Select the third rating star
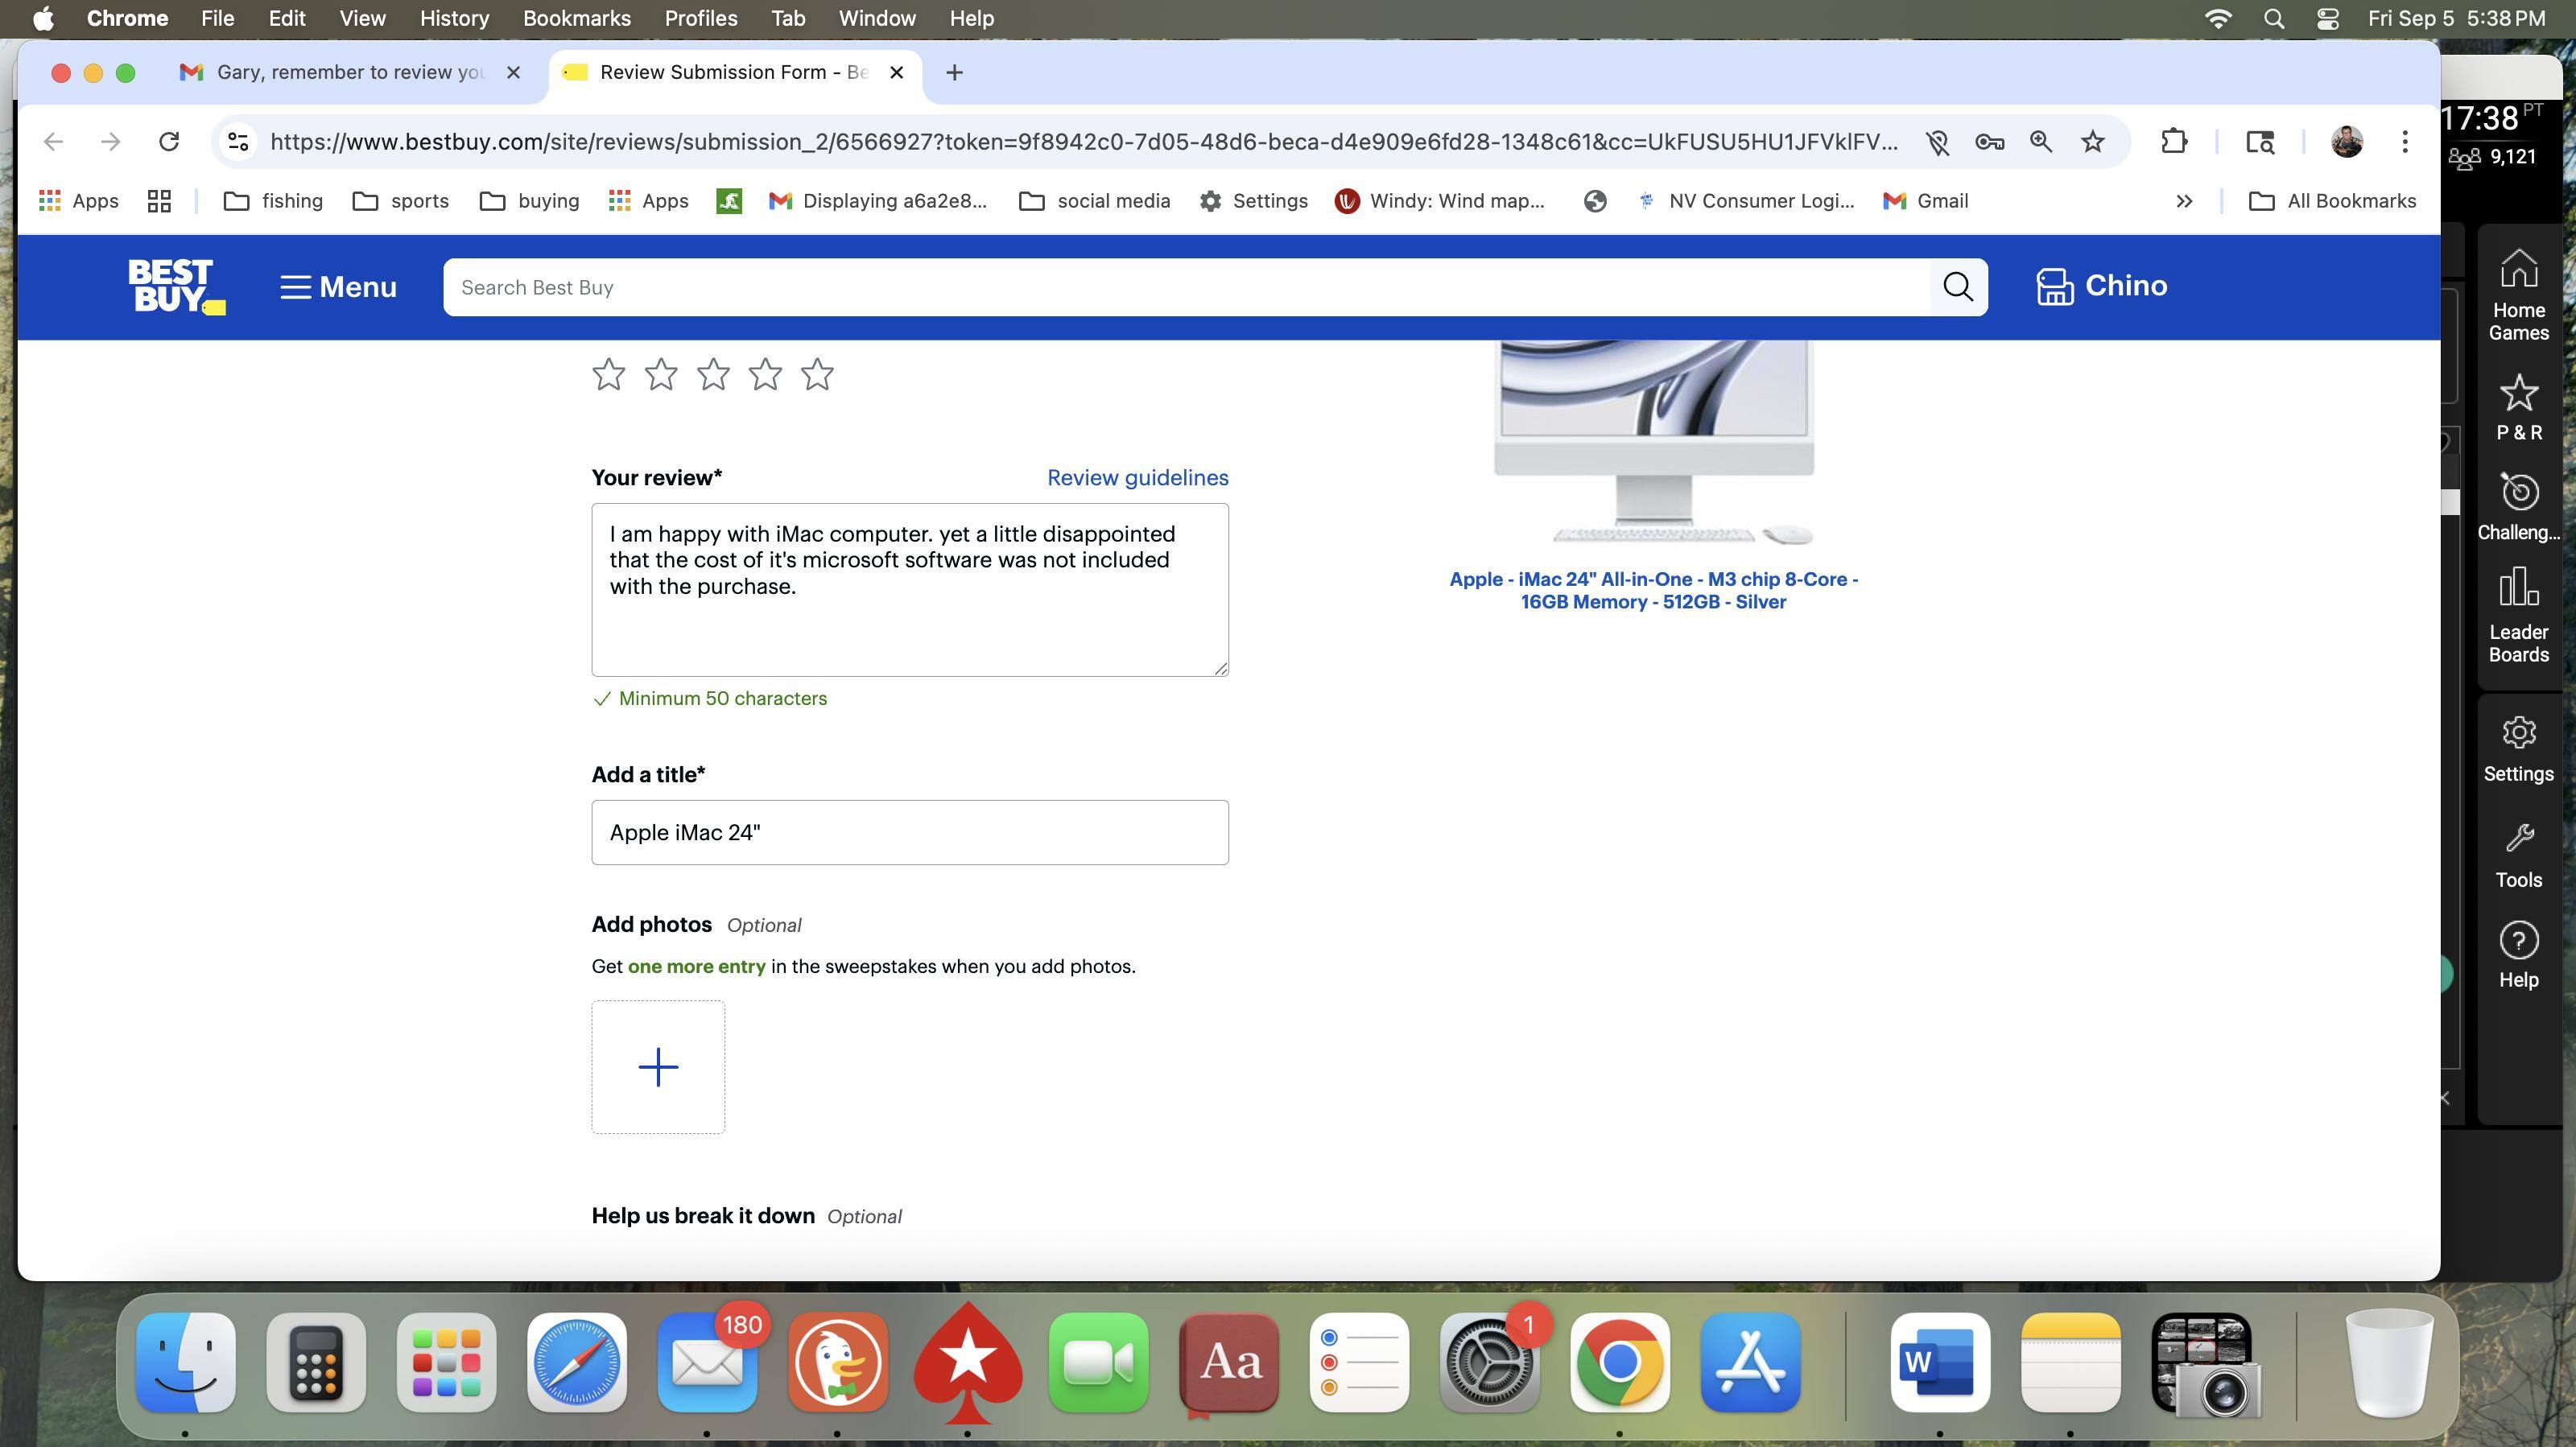This screenshot has width=2576, height=1447. pos(713,375)
